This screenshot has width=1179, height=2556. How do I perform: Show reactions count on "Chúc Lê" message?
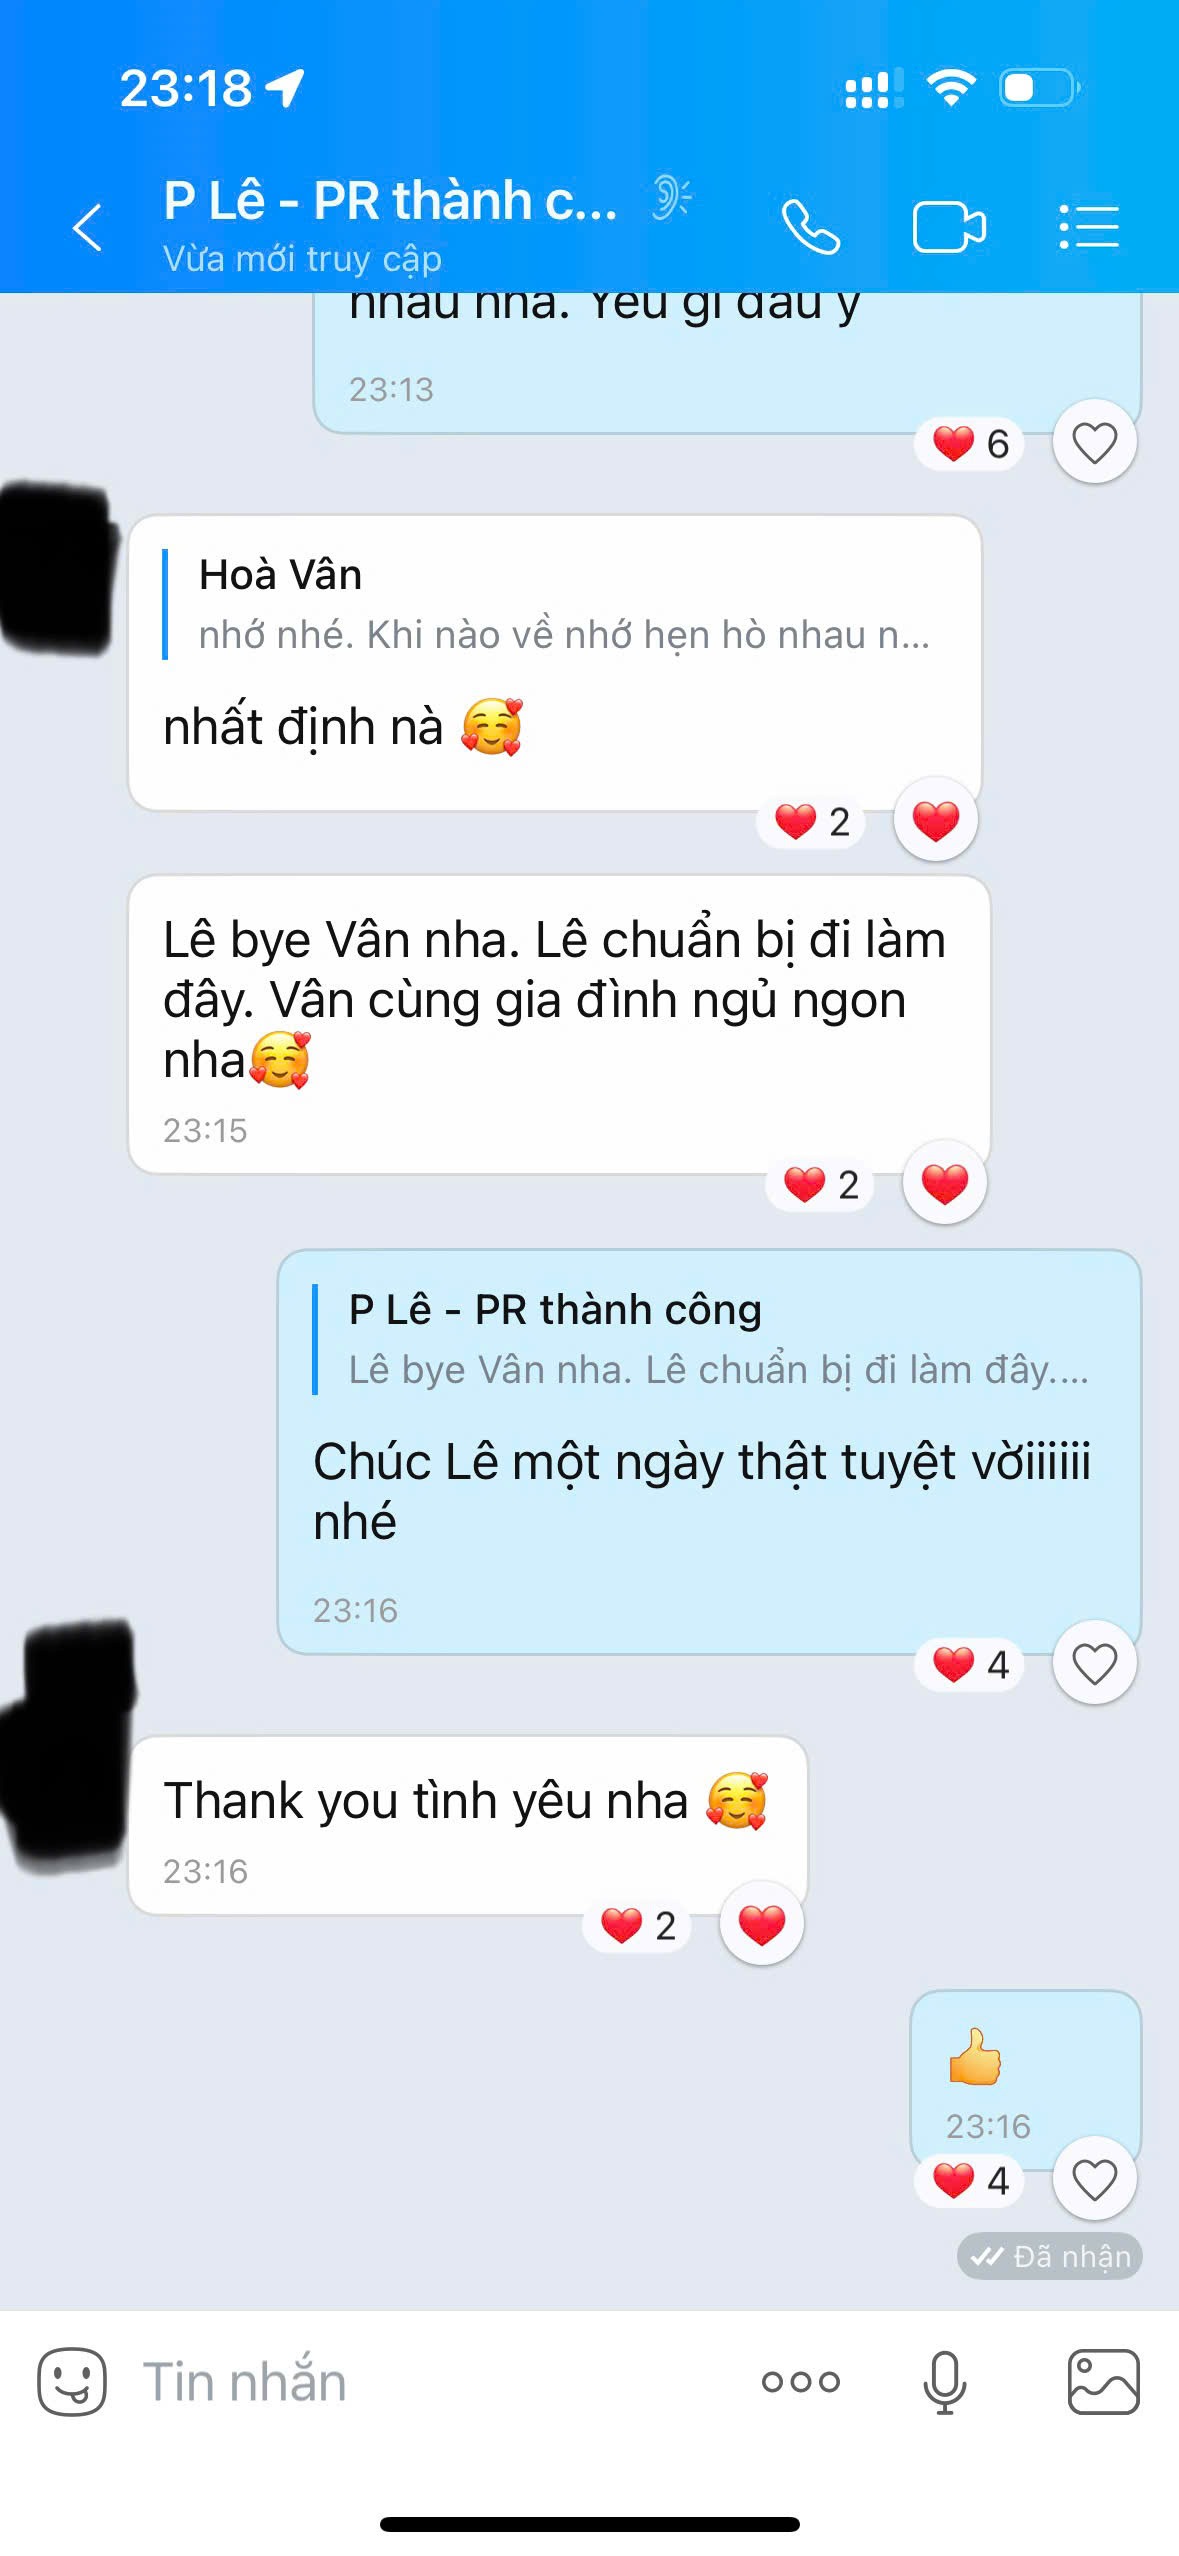click(969, 1664)
